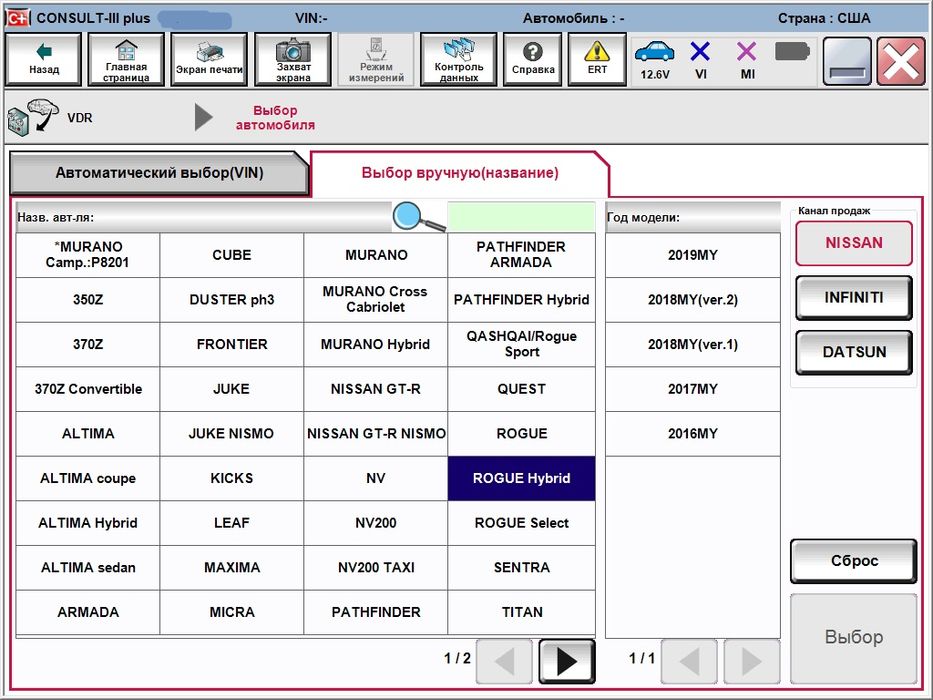Click the breadcrumb play arrow
Screen dimensions: 933x700
203,117
